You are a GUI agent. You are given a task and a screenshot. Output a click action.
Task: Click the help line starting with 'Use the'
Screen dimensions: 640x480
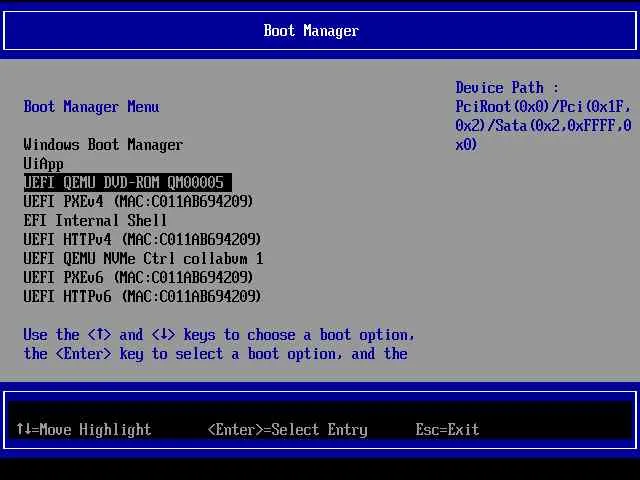pos(219,335)
